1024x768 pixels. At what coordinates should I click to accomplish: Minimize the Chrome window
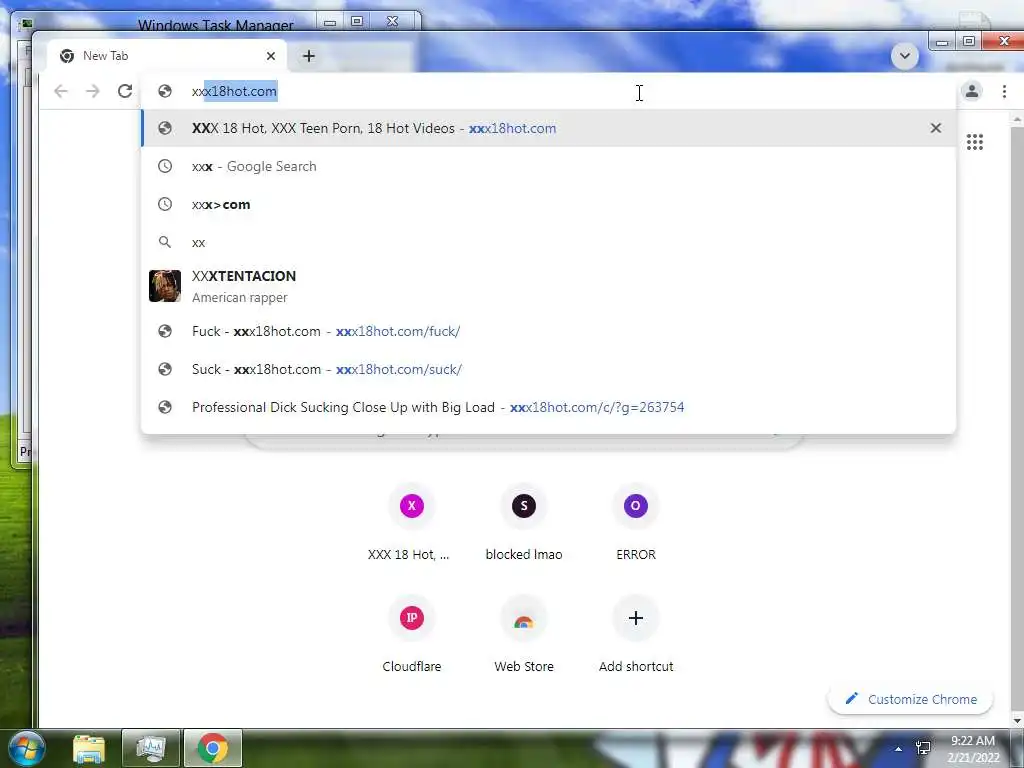click(x=942, y=42)
